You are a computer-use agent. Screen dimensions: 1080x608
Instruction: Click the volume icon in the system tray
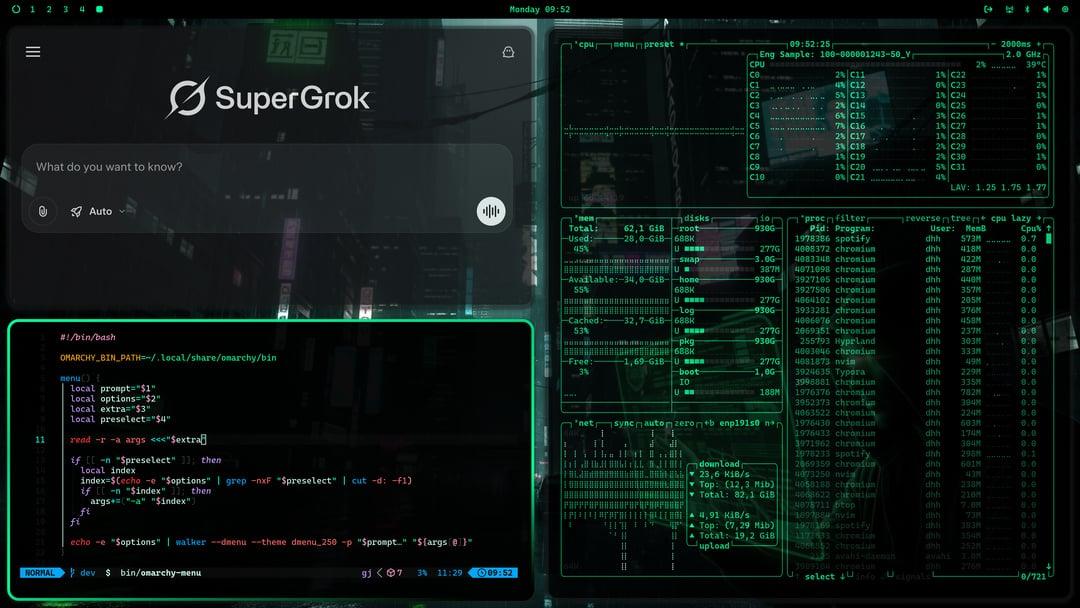tap(1044, 9)
